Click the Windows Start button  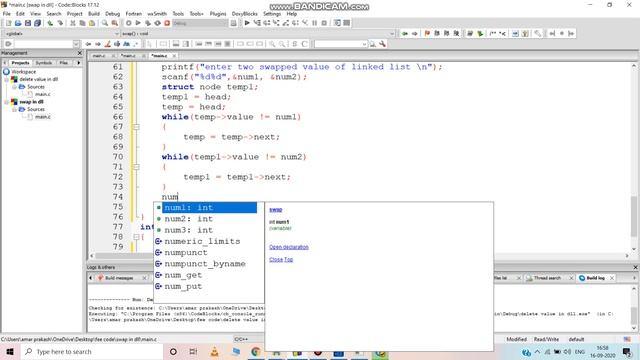coord(10,352)
